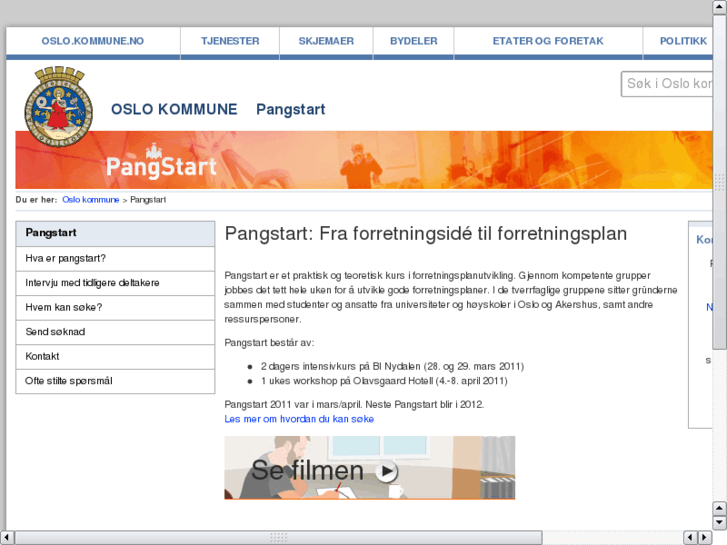Screen dimensions: 727x545
Task: Follow 'Les mer om hvordan du kan søke' link
Action: [299, 419]
